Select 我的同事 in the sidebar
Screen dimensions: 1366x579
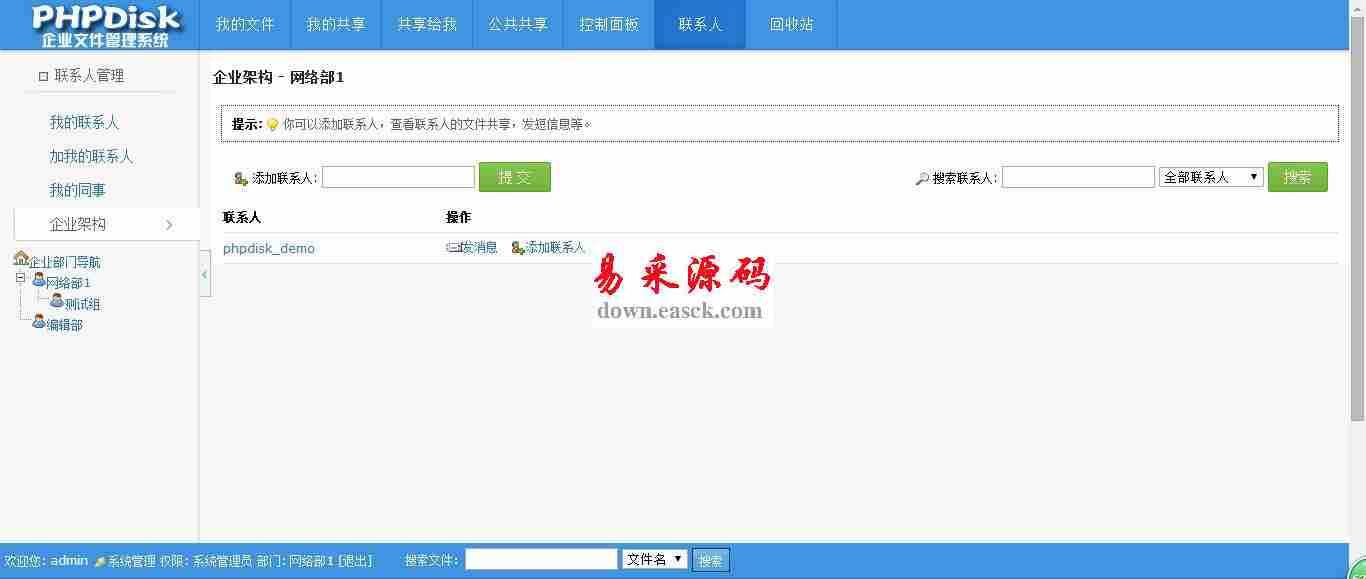coord(78,190)
